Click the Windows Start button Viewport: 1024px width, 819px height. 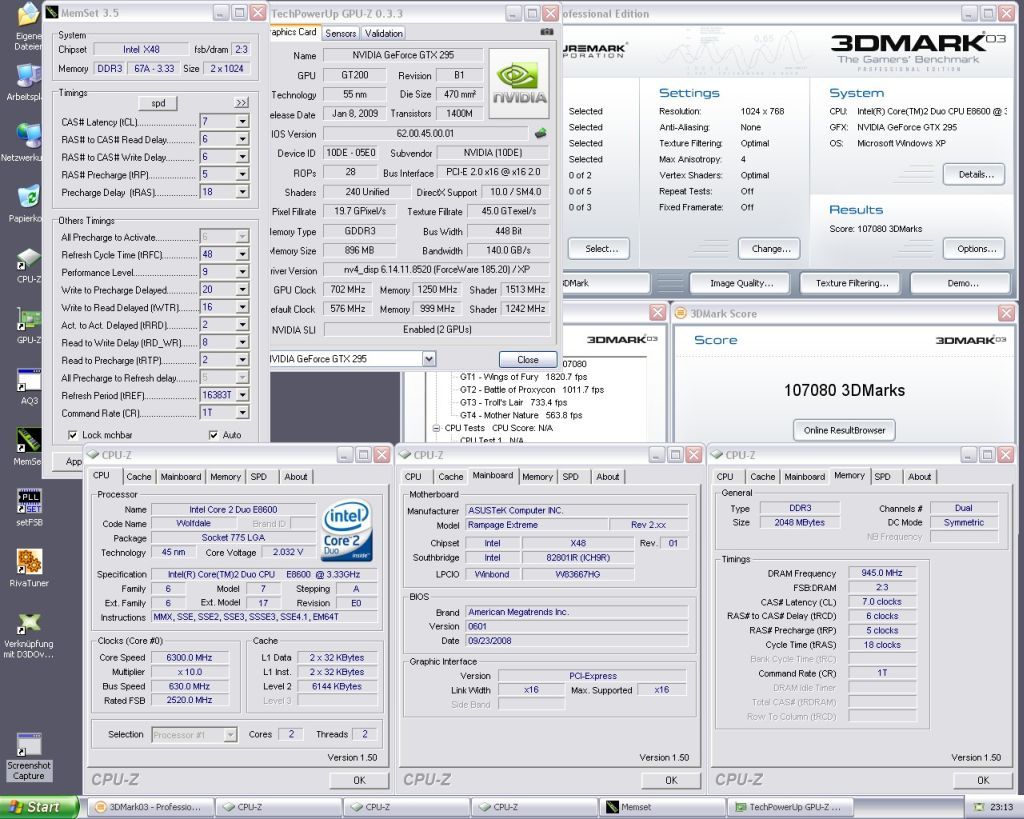[x=39, y=807]
